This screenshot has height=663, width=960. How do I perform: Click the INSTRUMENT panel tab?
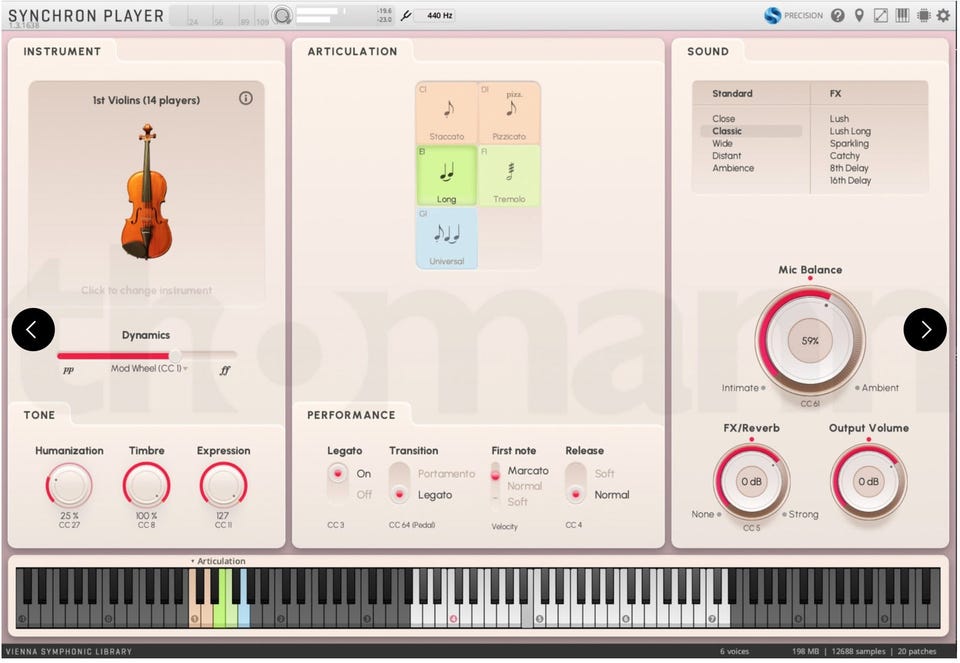click(x=62, y=51)
